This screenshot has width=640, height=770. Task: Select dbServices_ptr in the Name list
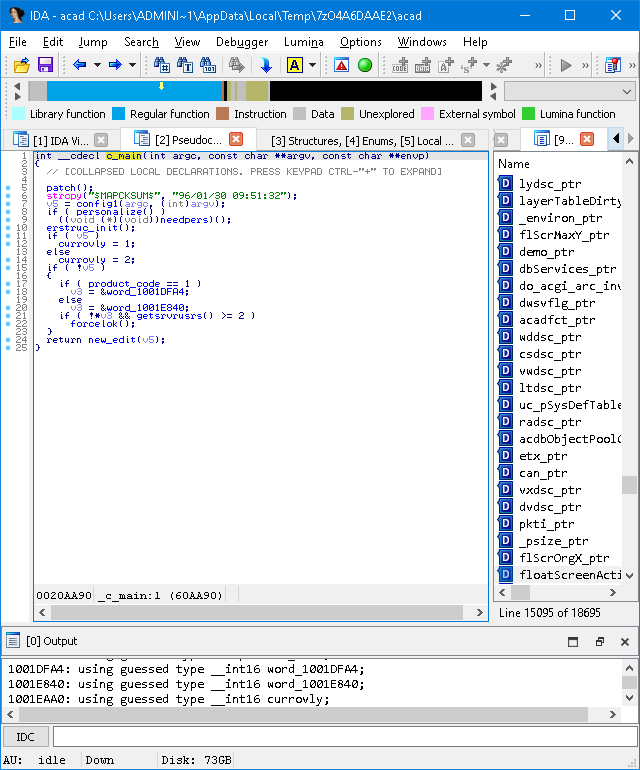pyautogui.click(x=567, y=269)
